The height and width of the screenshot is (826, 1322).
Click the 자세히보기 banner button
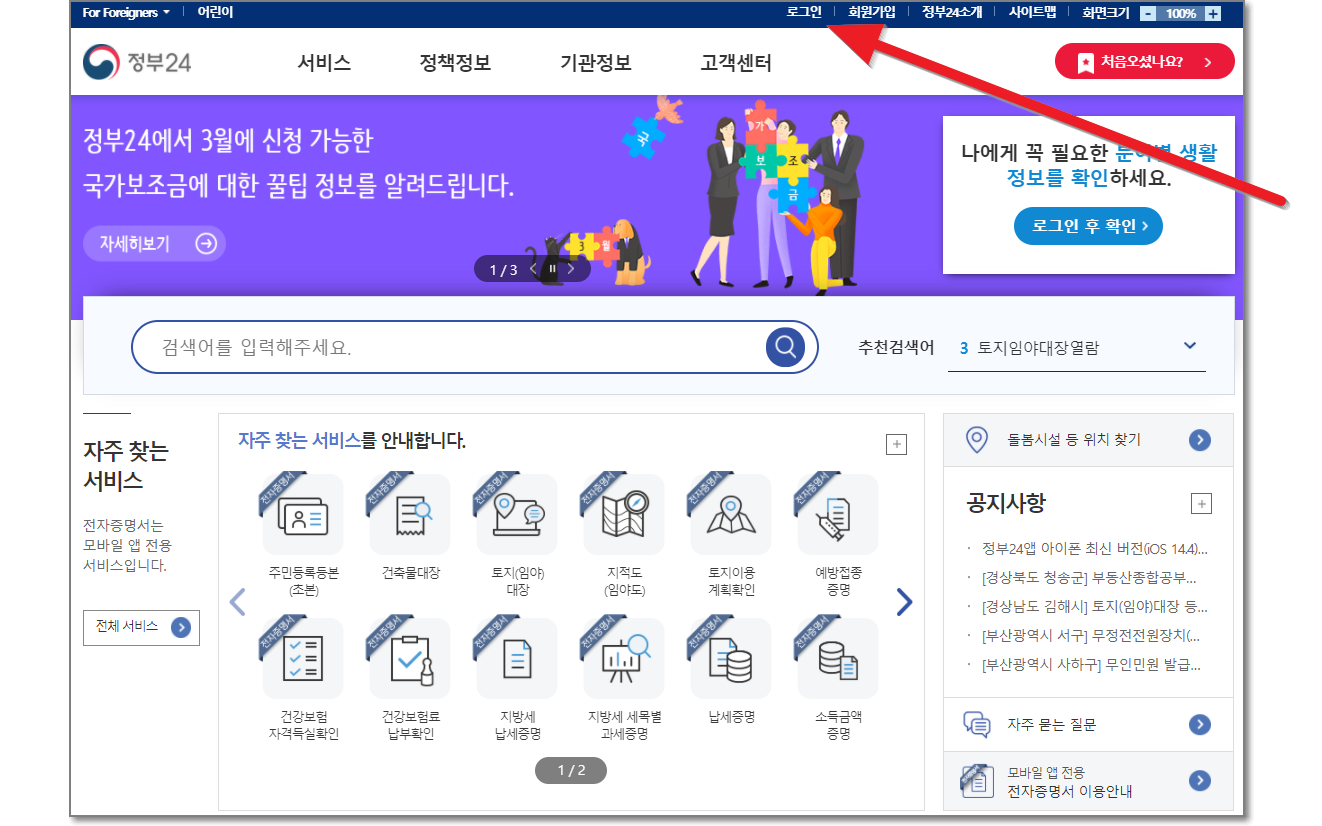[155, 243]
